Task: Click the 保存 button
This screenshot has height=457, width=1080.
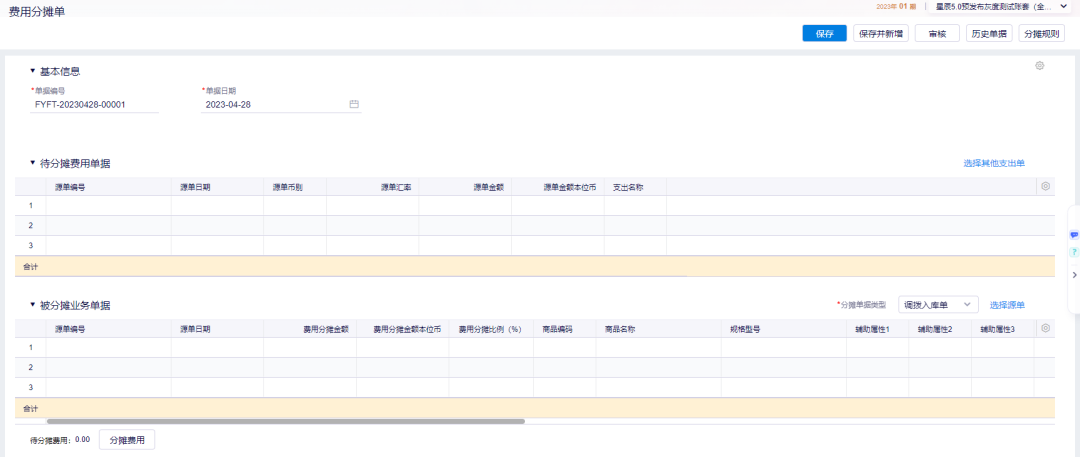Action: point(824,33)
